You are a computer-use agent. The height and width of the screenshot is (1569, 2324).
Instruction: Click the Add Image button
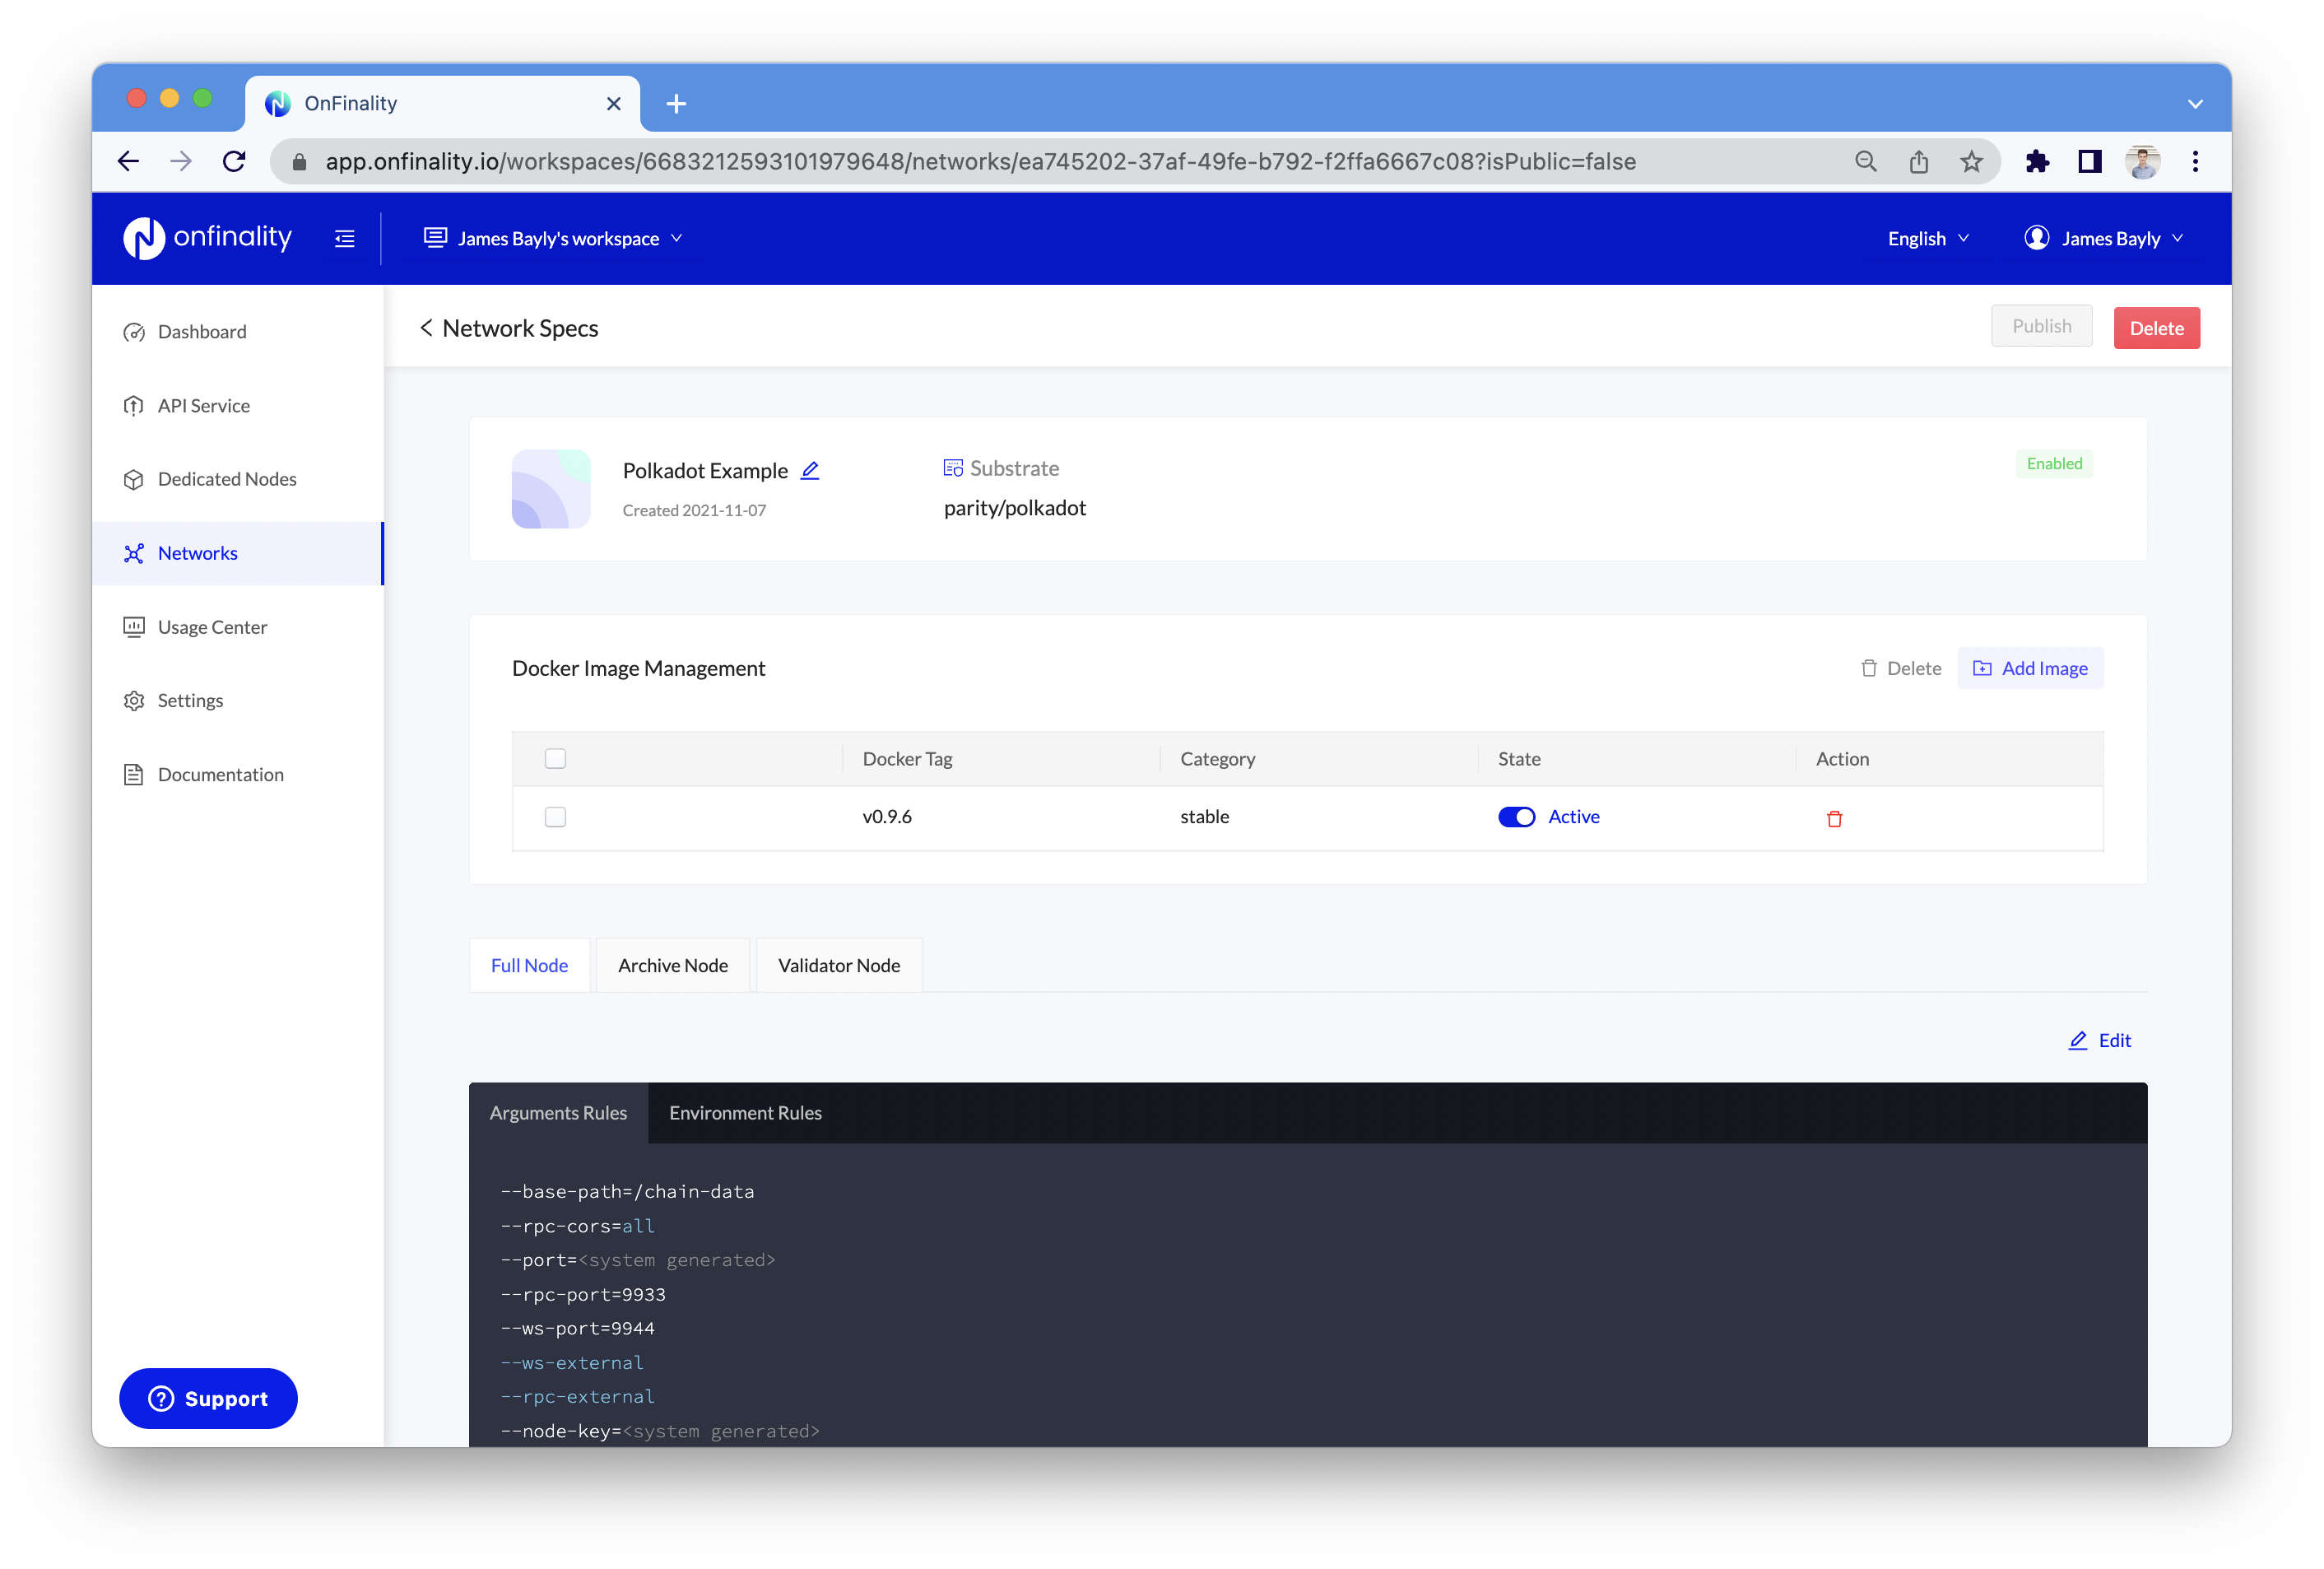[x=2030, y=668]
